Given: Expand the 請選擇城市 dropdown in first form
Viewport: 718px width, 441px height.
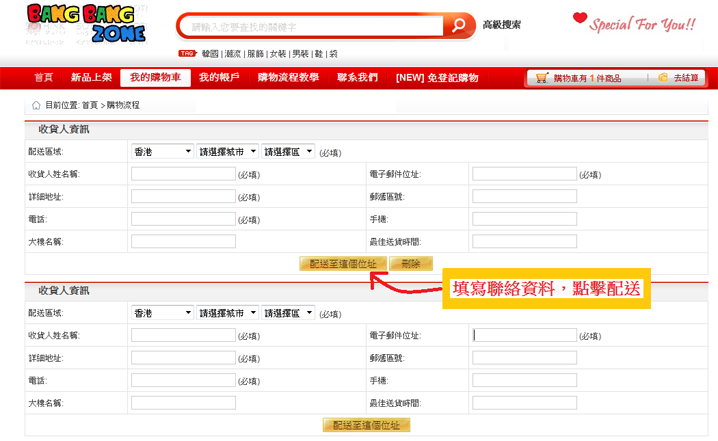Looking at the screenshot, I should click(x=227, y=151).
